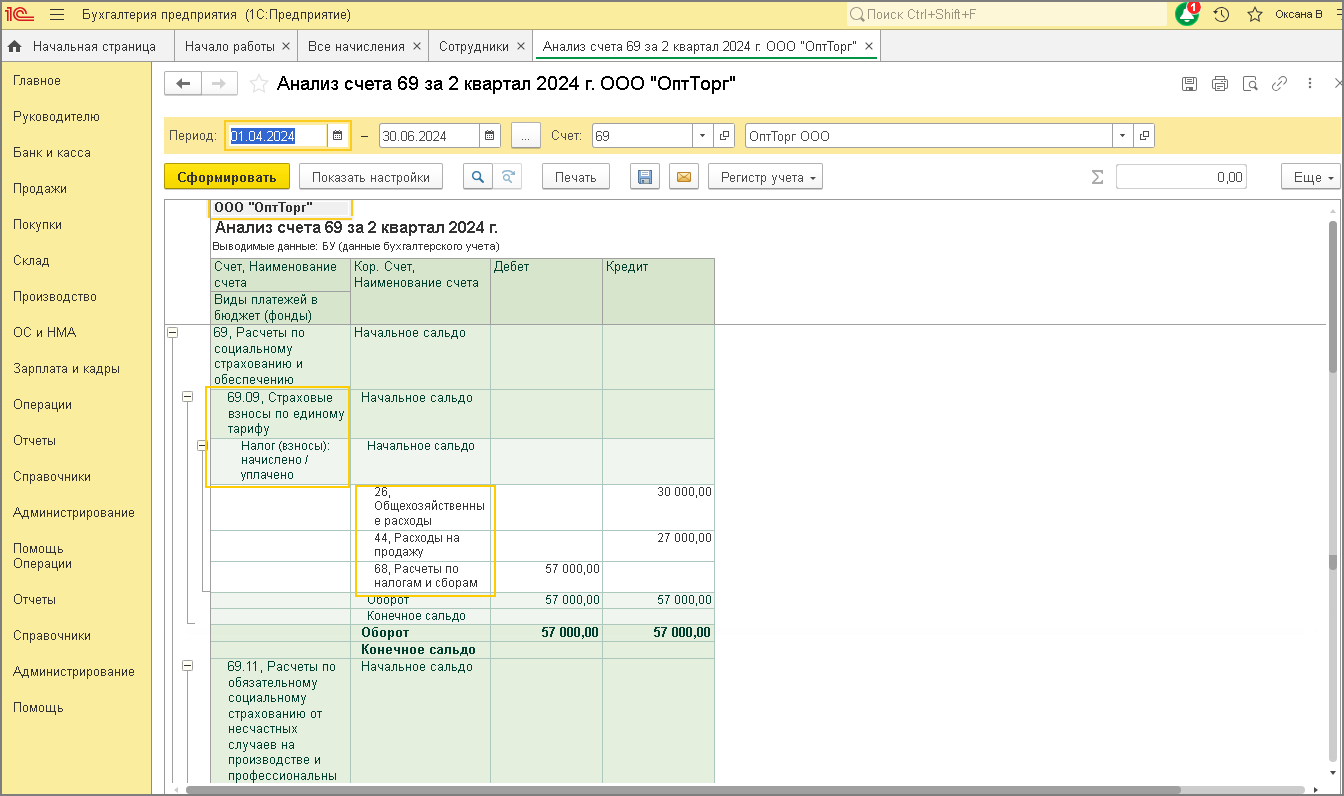Copy link to report chain icon
The width and height of the screenshot is (1344, 796).
[x=1279, y=84]
